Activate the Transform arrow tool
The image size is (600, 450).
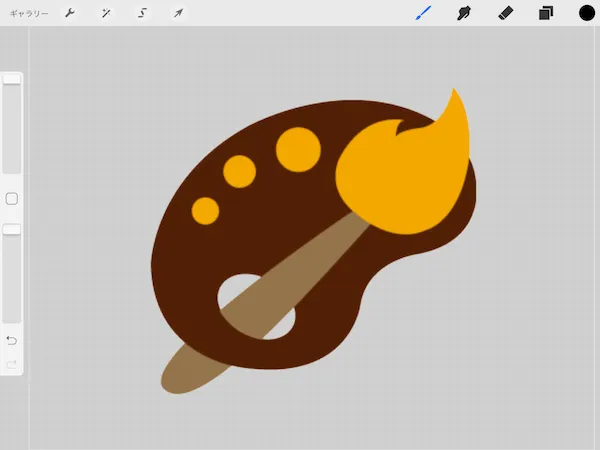pyautogui.click(x=178, y=13)
